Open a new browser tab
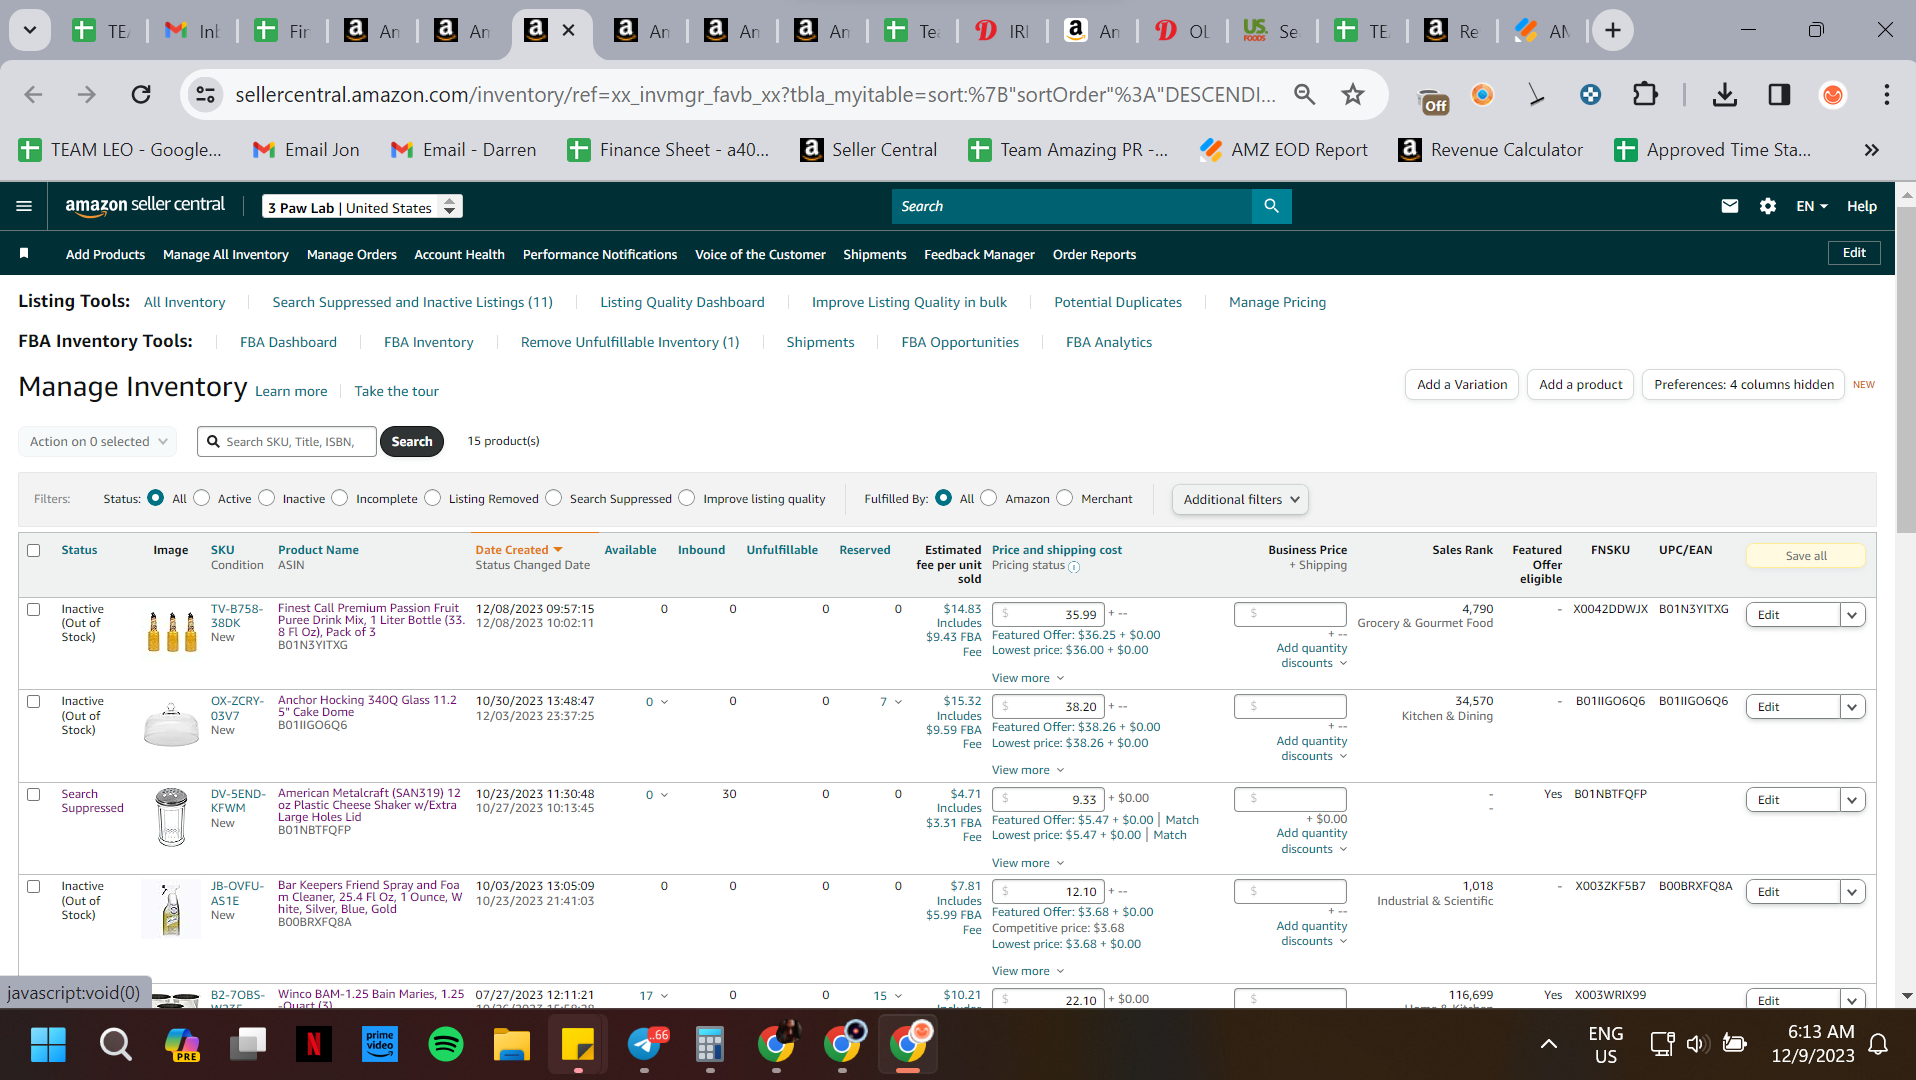The image size is (1916, 1080). click(x=1612, y=31)
